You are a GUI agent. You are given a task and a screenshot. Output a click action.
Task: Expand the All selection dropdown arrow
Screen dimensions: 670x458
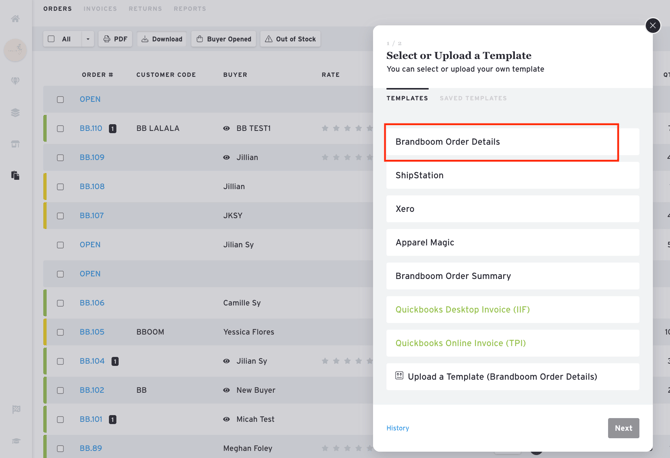(x=87, y=39)
